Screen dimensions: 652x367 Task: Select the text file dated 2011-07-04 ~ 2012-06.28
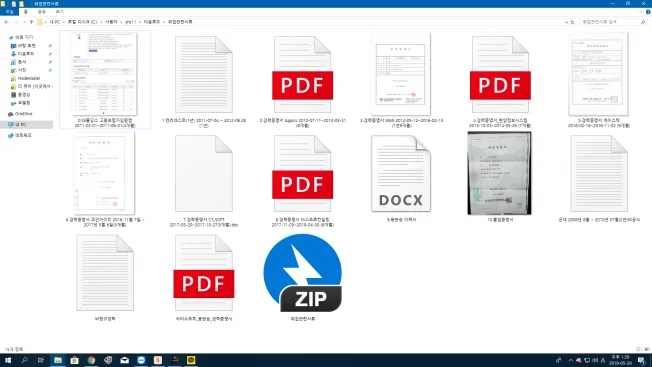tap(204, 74)
